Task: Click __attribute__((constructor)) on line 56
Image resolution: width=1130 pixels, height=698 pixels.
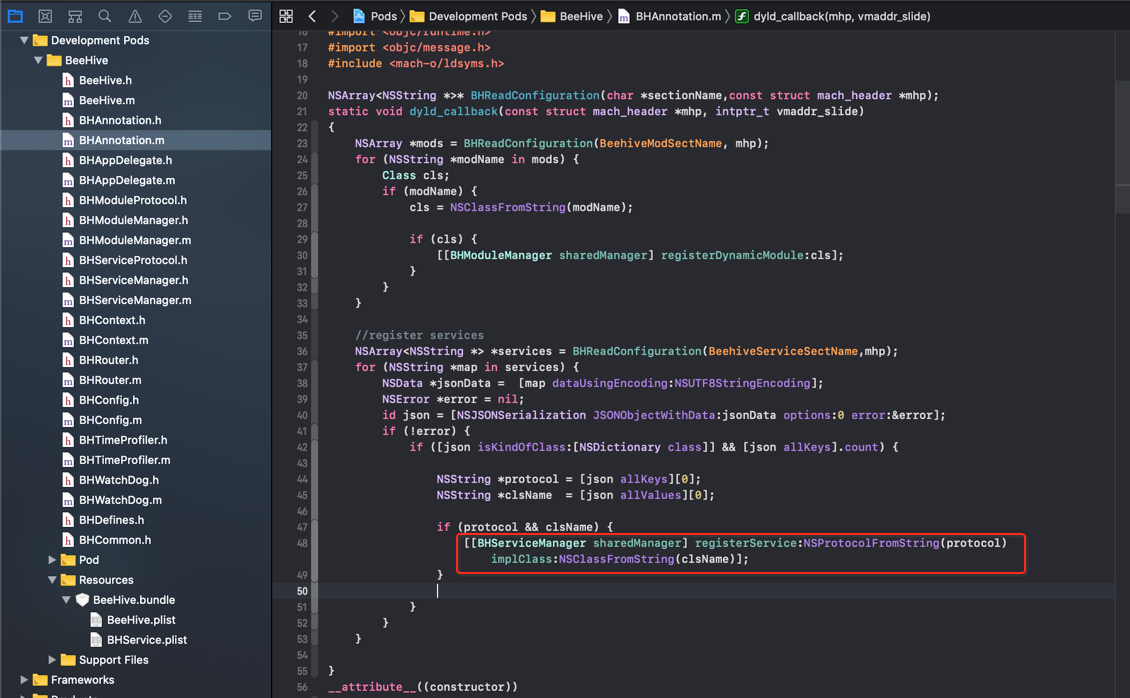Action: (423, 687)
